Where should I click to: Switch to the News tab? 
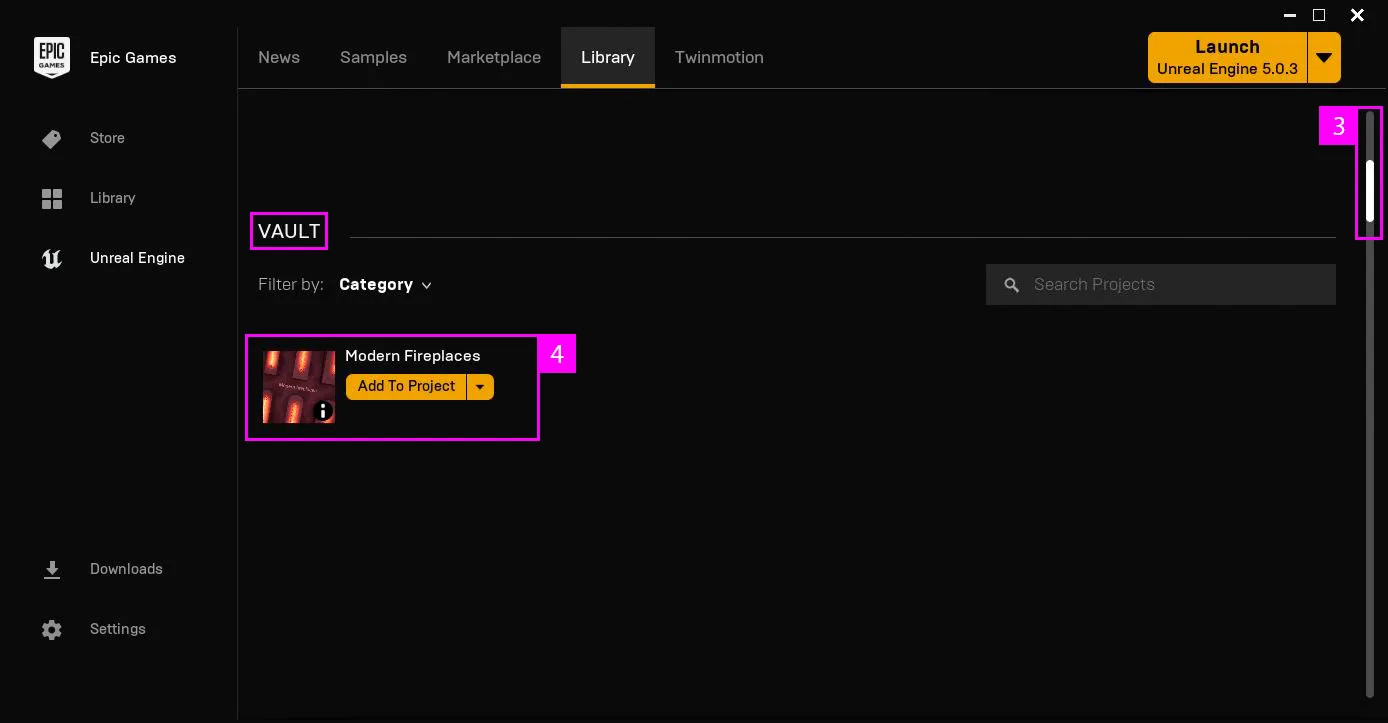pyautogui.click(x=279, y=57)
